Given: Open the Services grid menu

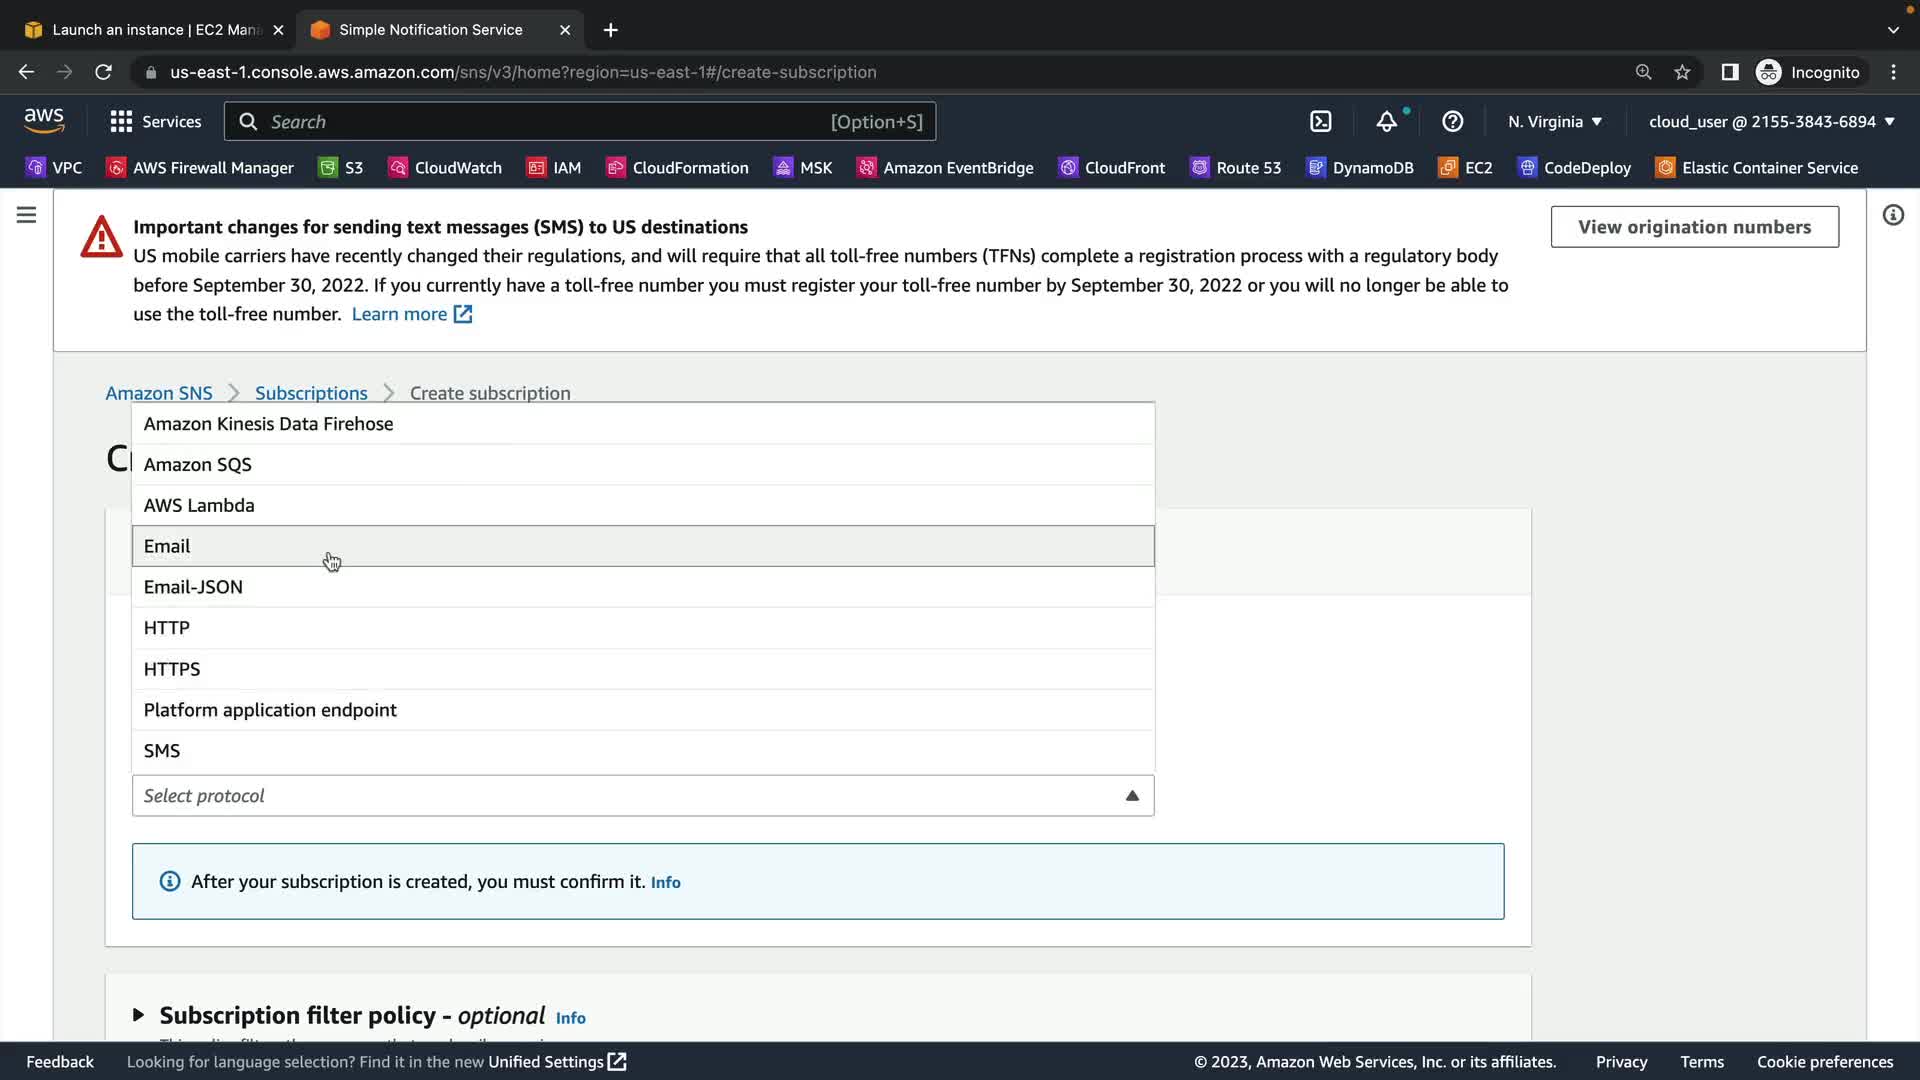Looking at the screenshot, I should [x=155, y=122].
